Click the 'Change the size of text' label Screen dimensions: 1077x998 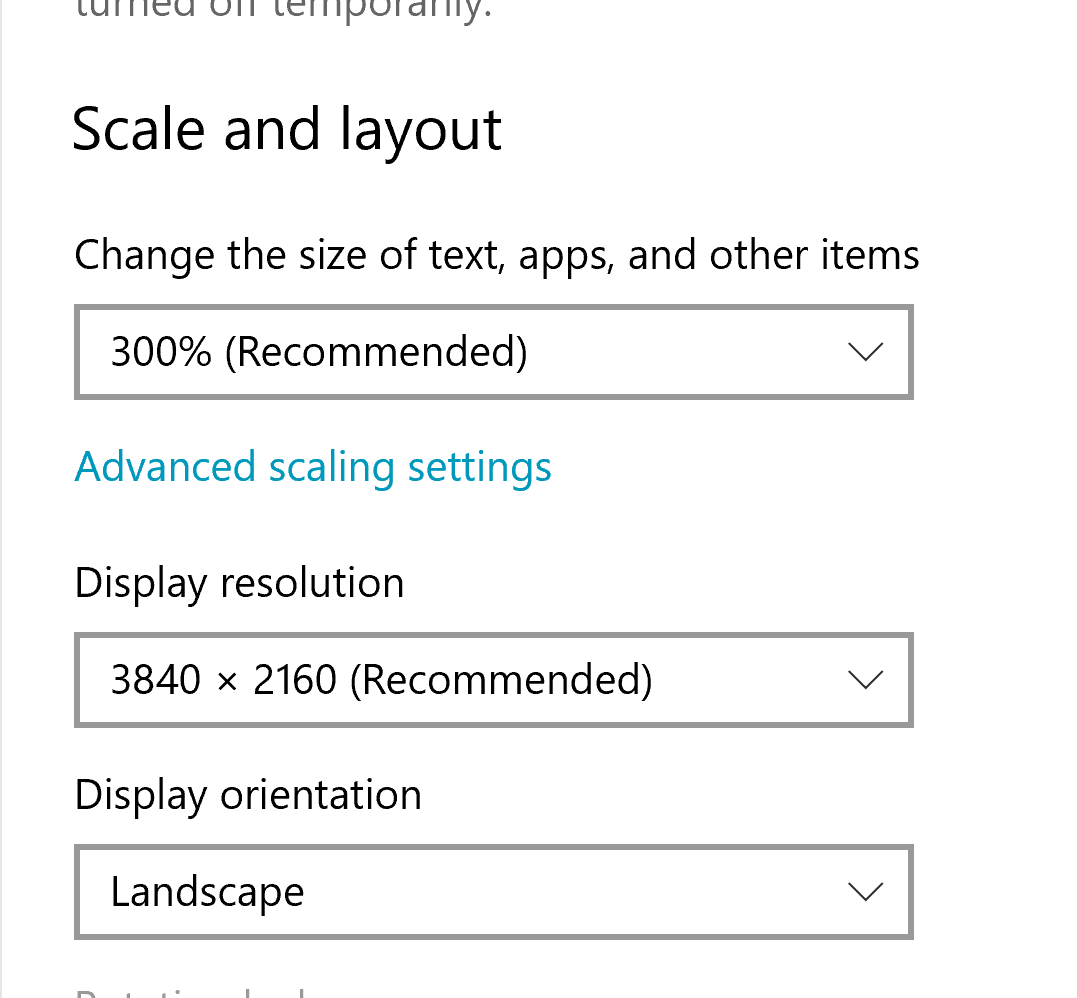pos(497,256)
